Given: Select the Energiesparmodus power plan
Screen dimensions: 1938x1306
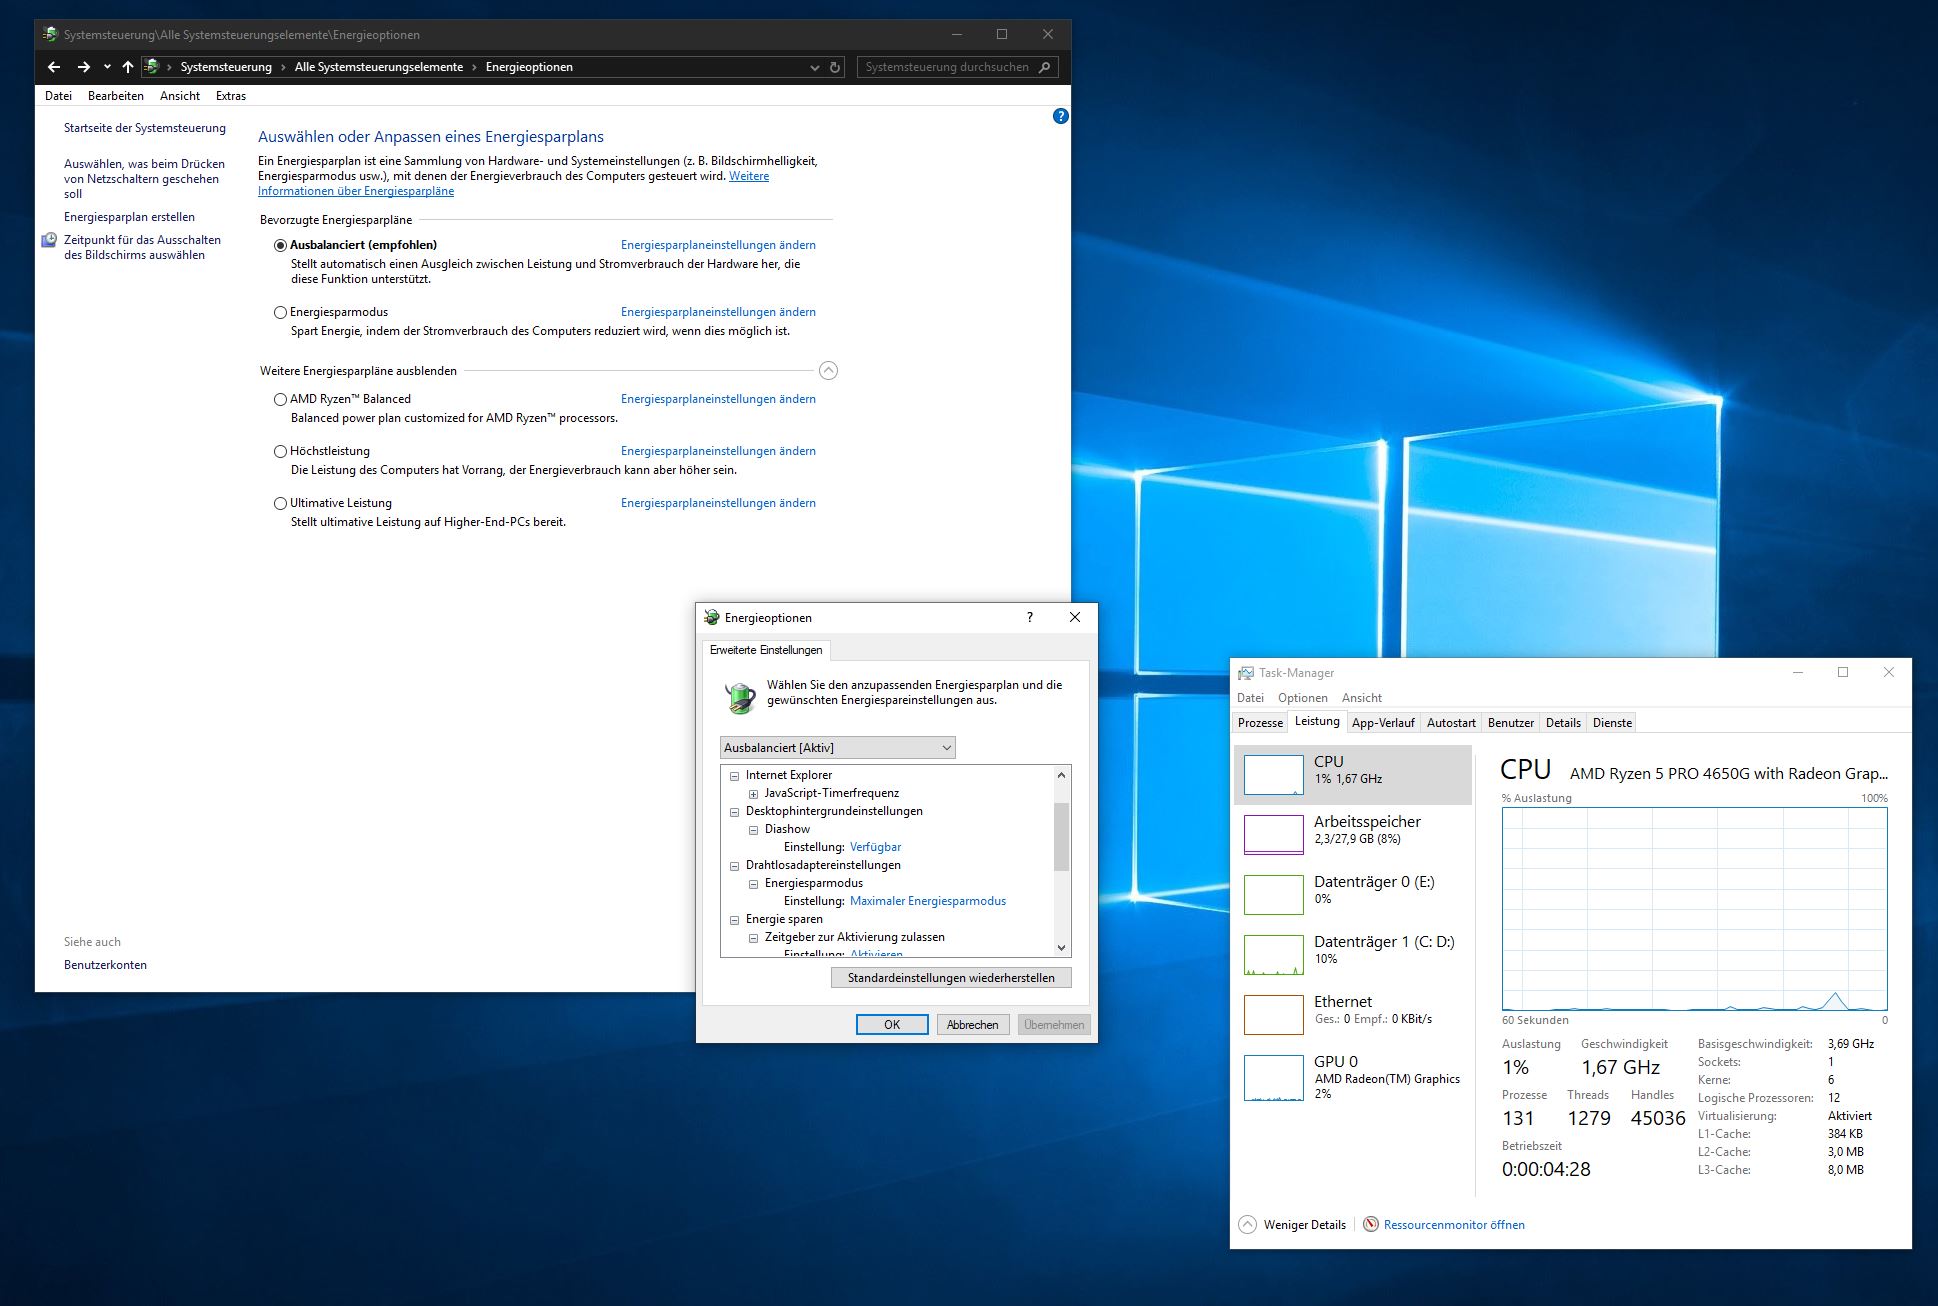Looking at the screenshot, I should pos(281,312).
